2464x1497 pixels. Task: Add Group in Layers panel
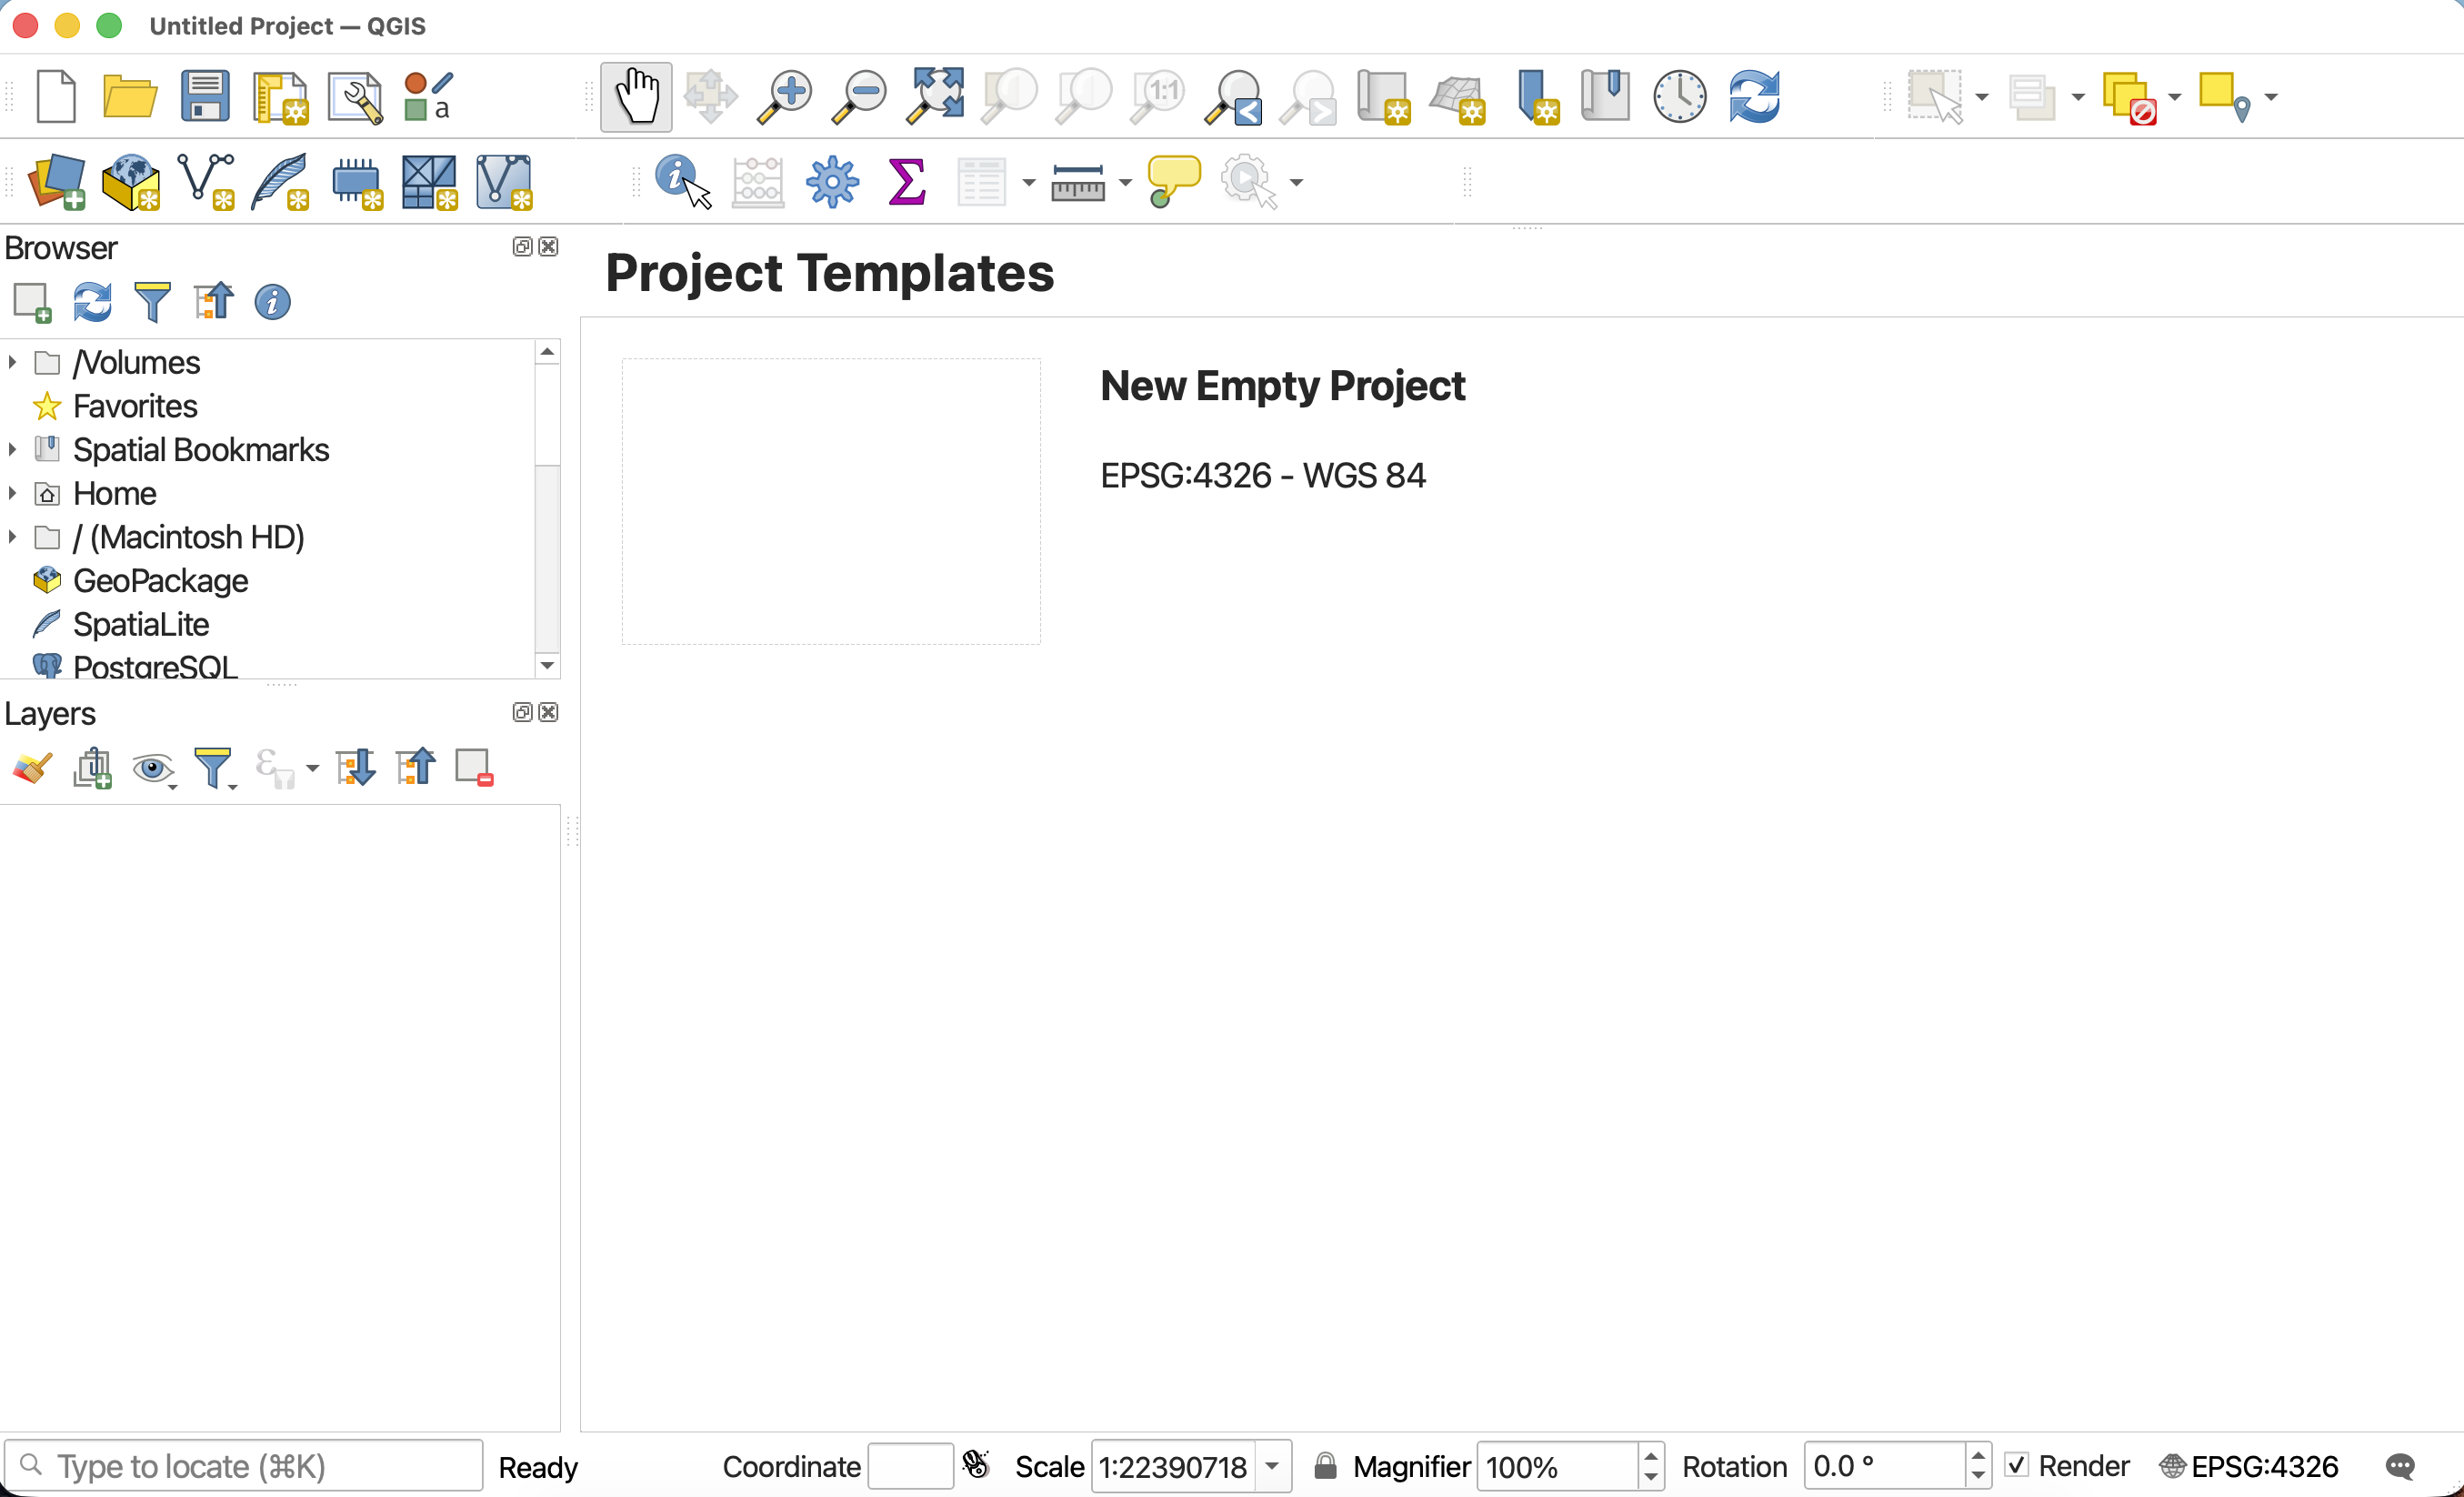pos(93,769)
